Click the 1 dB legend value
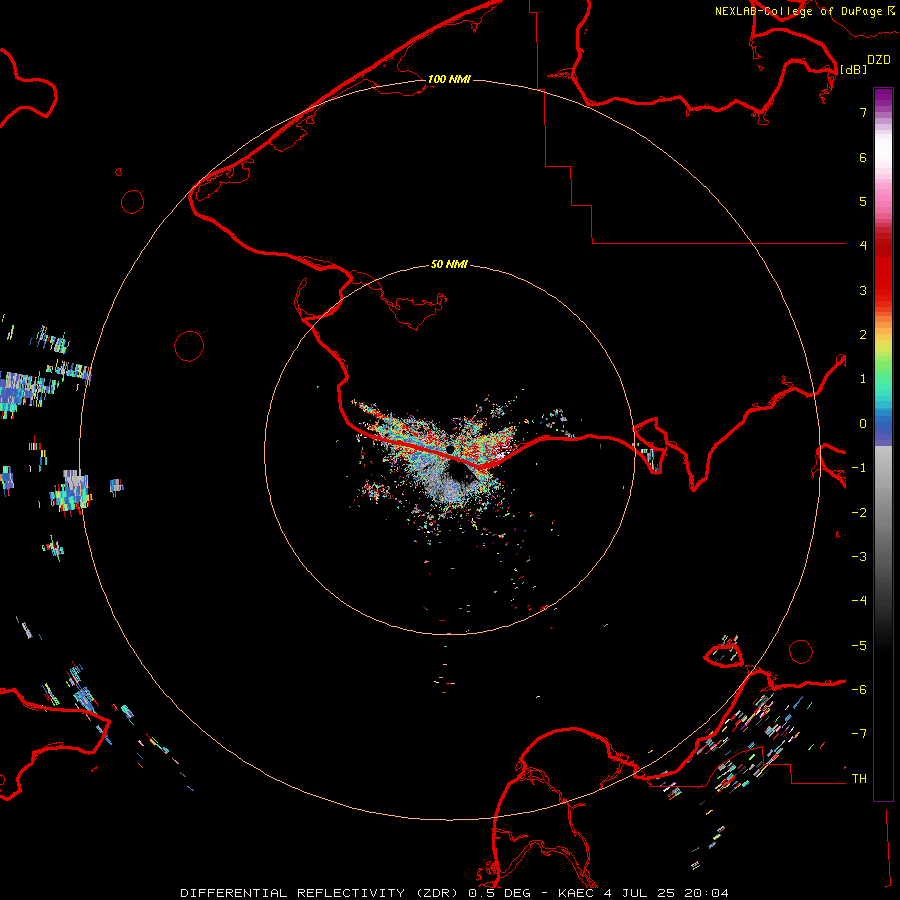The height and width of the screenshot is (900, 900). pos(863,379)
